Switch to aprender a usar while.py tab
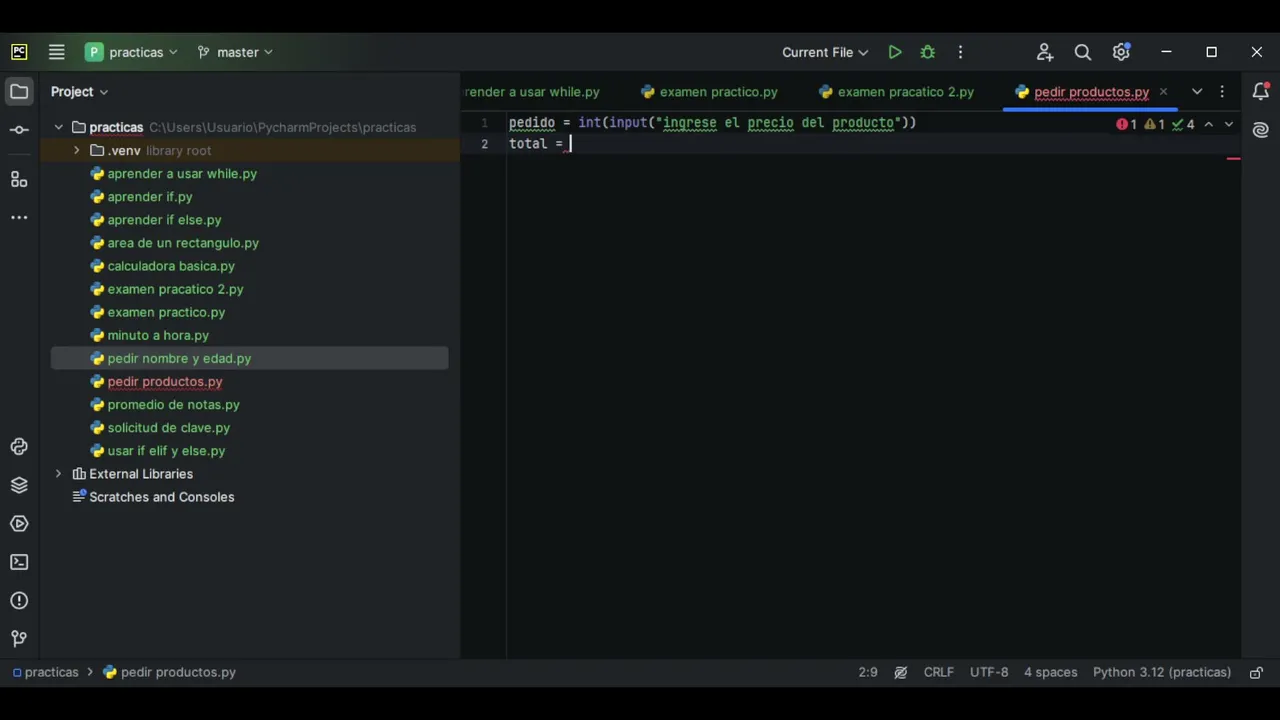This screenshot has width=1280, height=720. 532,92
